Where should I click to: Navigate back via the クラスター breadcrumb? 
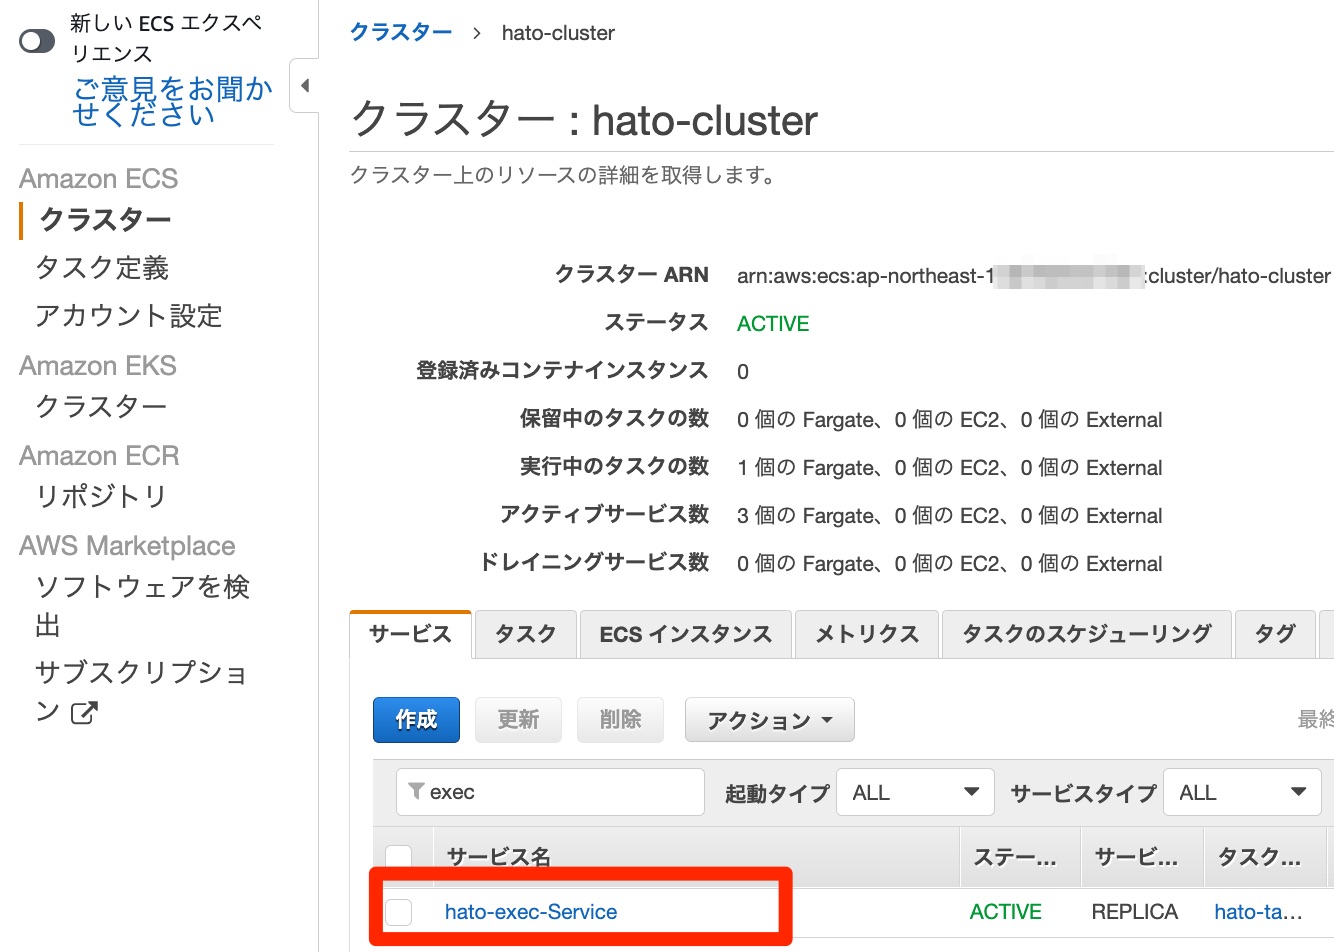pos(400,31)
